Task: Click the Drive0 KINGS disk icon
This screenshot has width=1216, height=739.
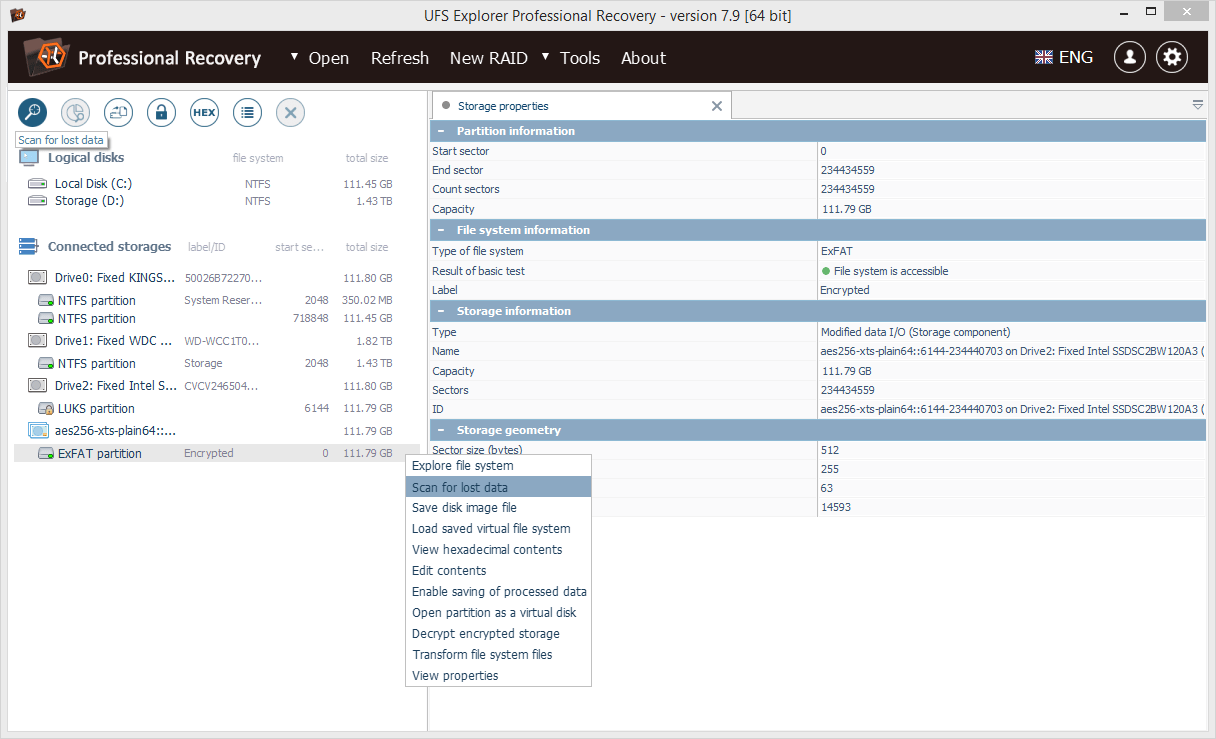Action: [x=37, y=277]
